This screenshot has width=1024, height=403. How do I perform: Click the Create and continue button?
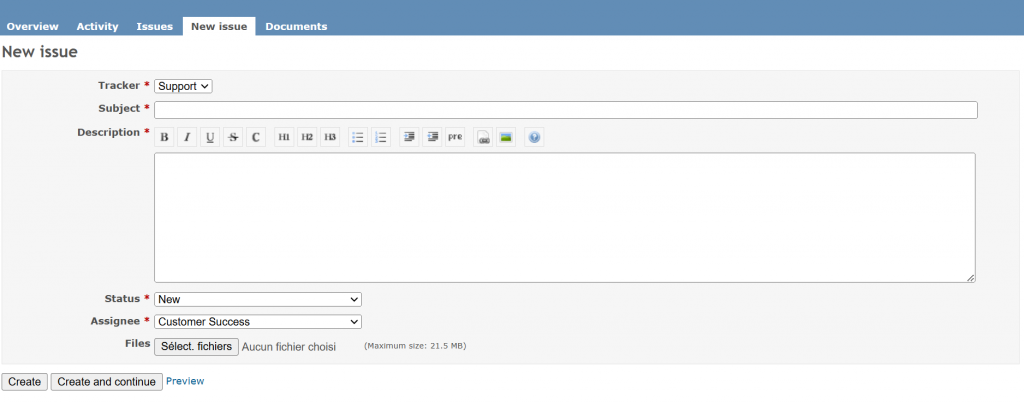[x=106, y=382]
